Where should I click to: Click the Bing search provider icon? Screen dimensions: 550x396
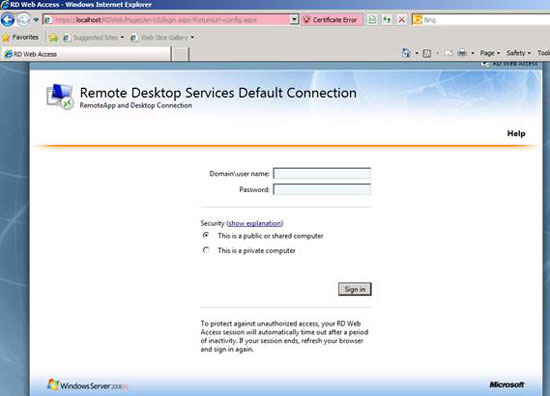(417, 20)
